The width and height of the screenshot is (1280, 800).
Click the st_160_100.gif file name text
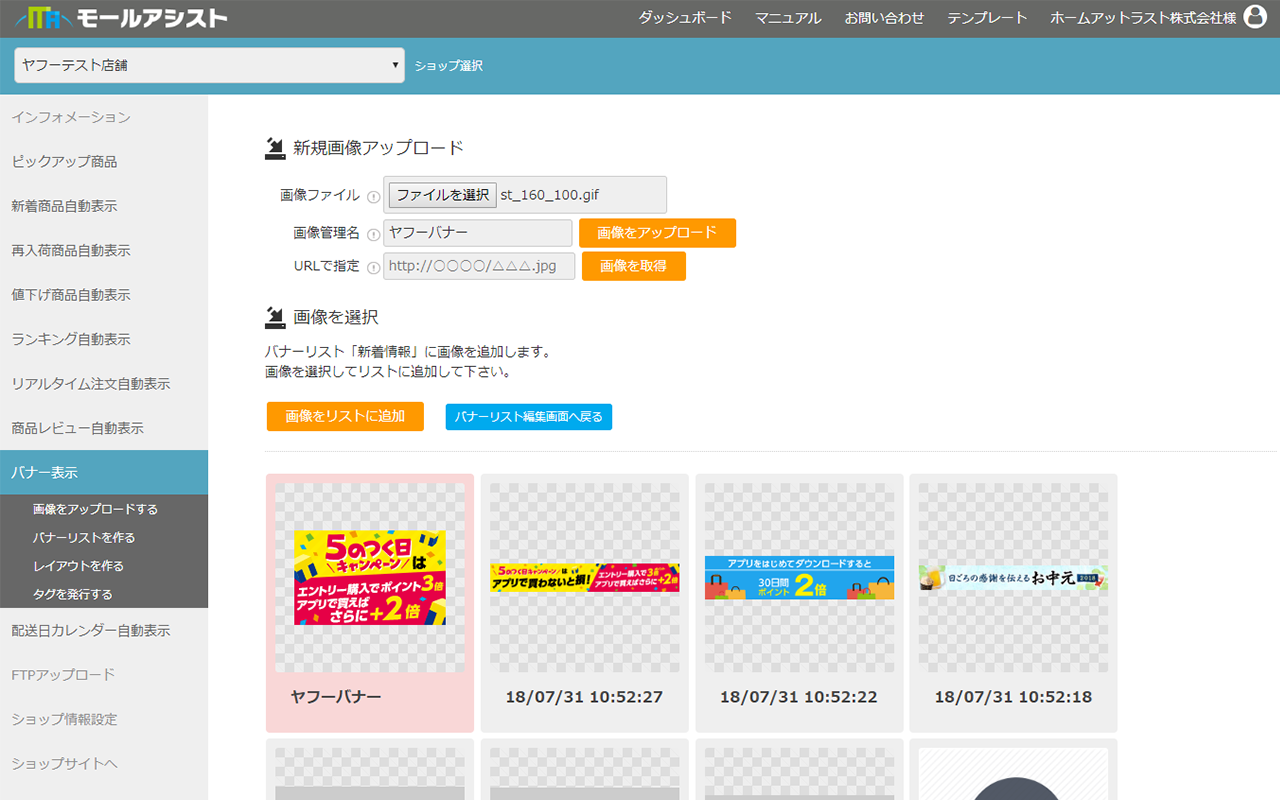pos(549,195)
